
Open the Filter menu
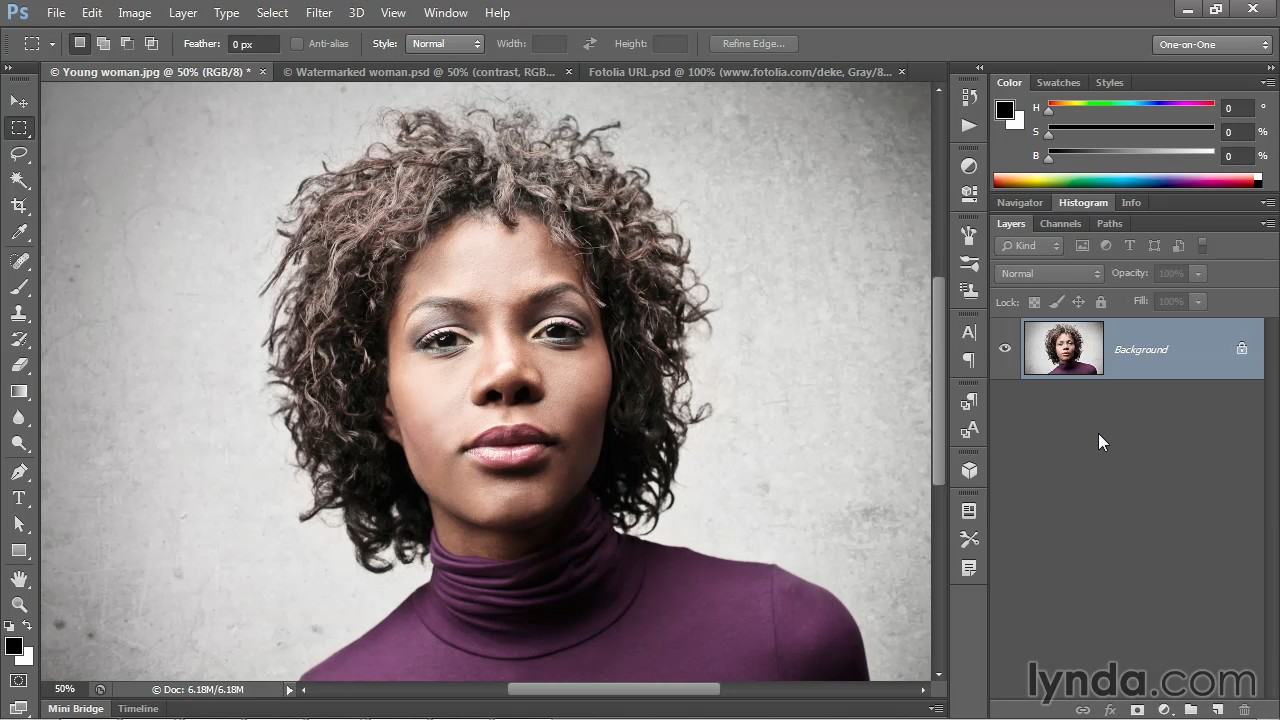point(319,13)
